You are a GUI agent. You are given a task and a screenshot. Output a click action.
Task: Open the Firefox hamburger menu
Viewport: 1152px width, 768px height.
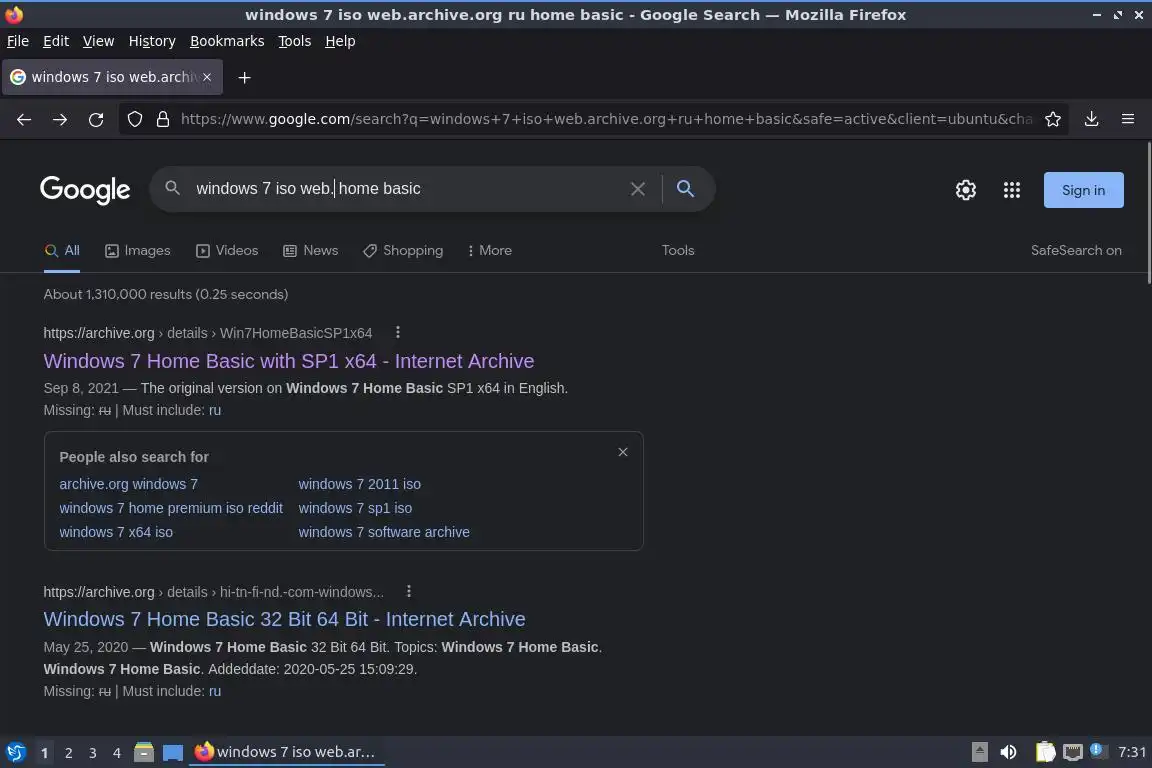1128,119
